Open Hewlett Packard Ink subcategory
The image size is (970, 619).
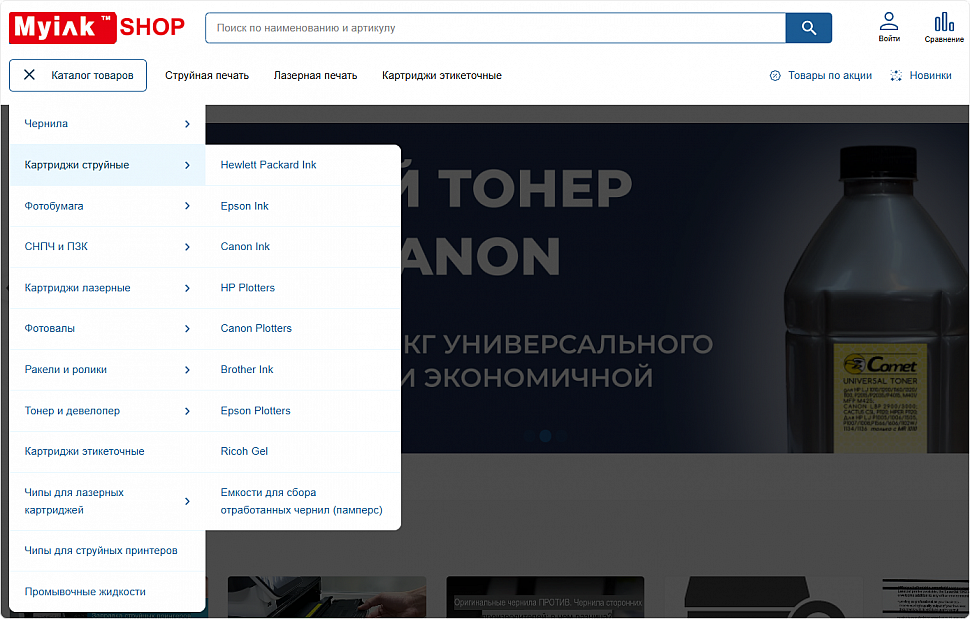click(268, 165)
